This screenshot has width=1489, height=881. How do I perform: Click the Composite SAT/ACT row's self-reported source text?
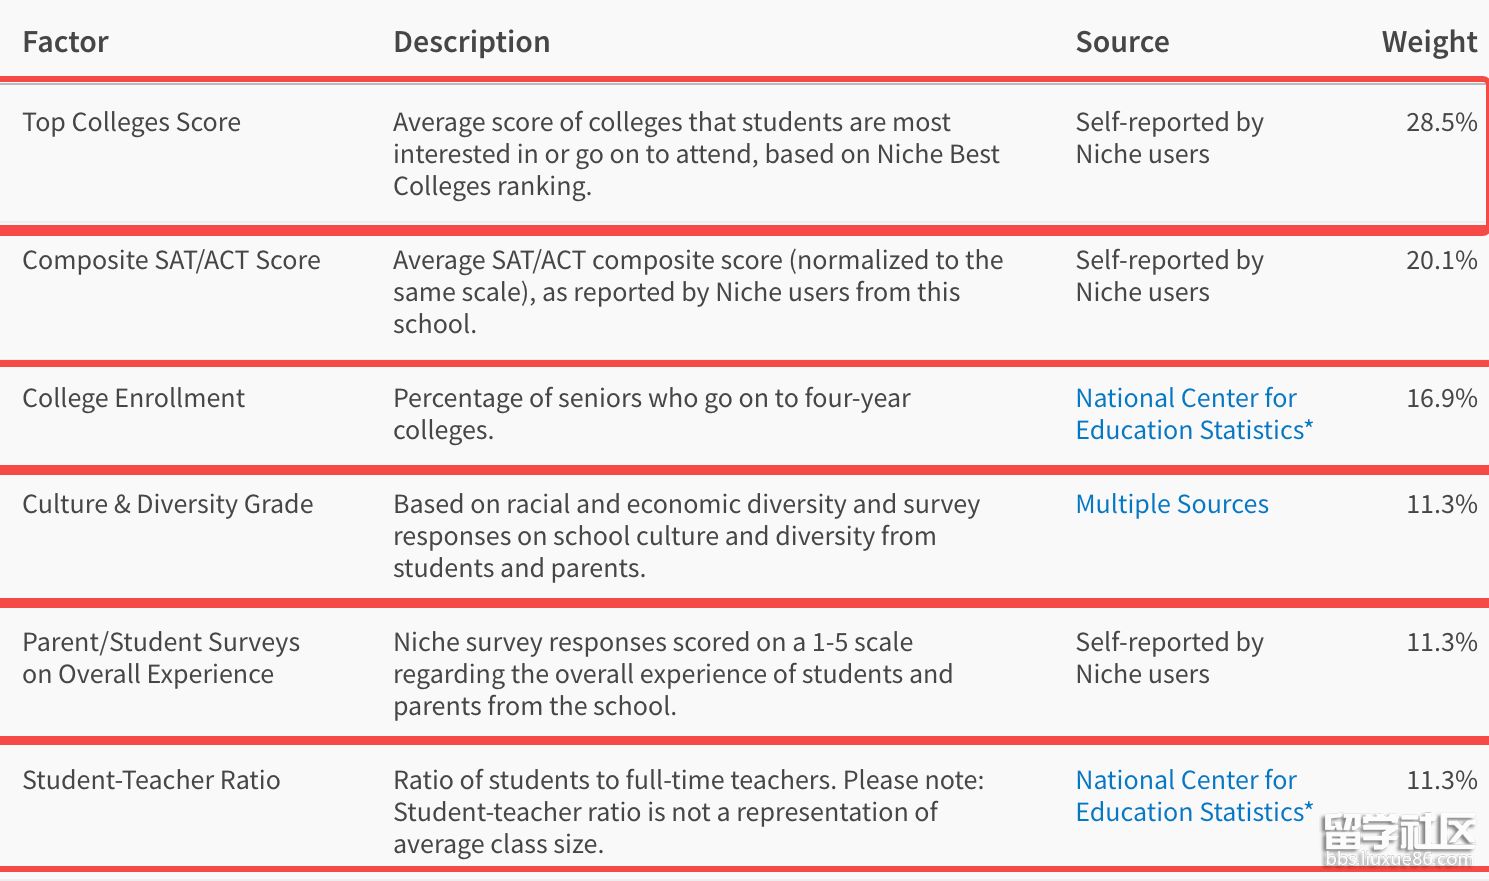click(1168, 276)
